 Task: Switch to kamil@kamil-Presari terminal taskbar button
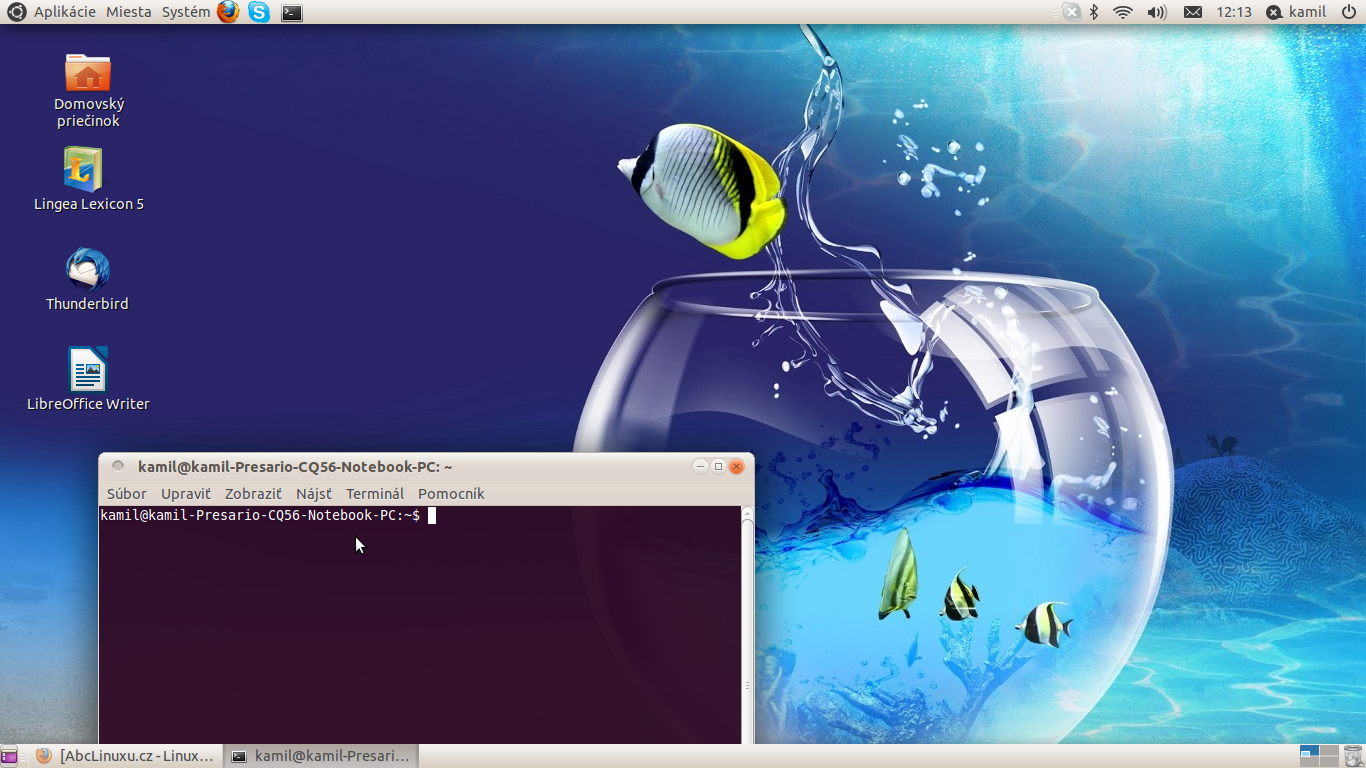[x=320, y=756]
